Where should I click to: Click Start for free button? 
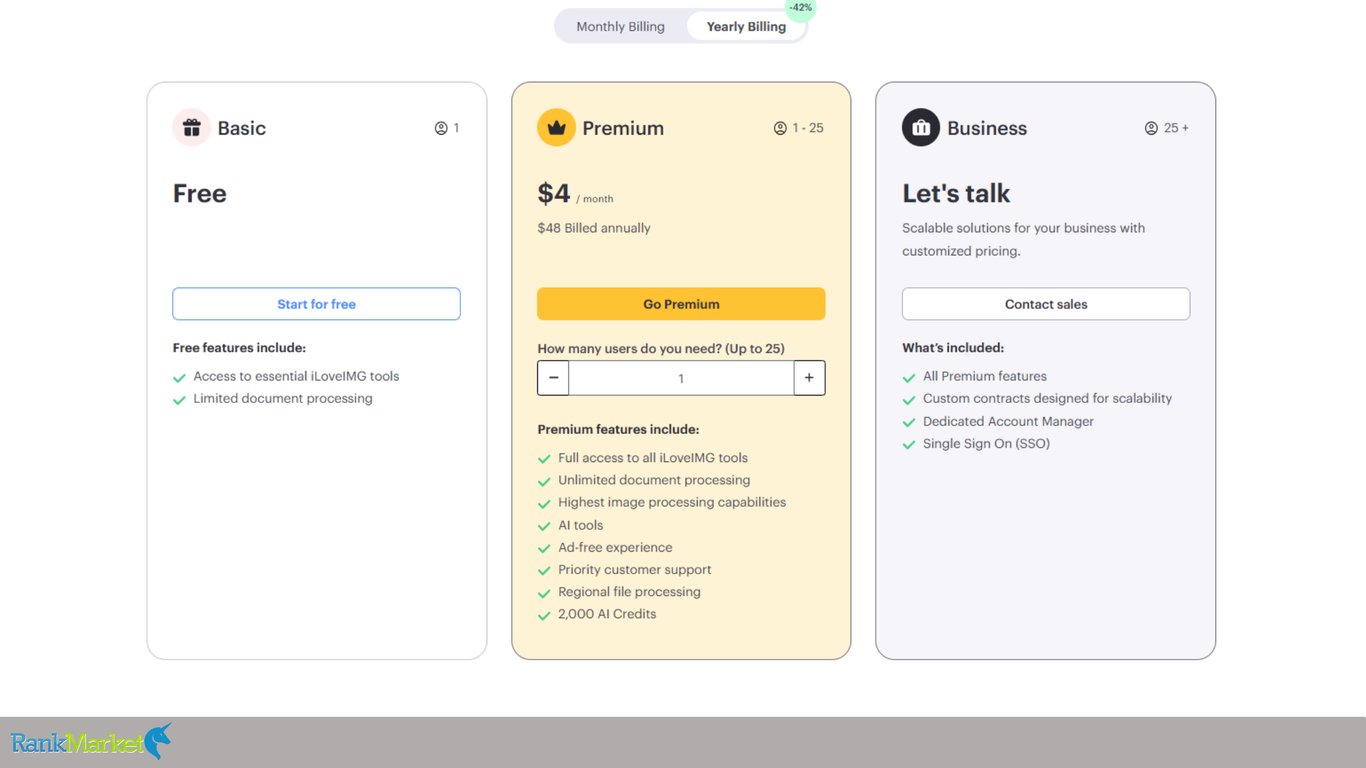[x=316, y=304]
